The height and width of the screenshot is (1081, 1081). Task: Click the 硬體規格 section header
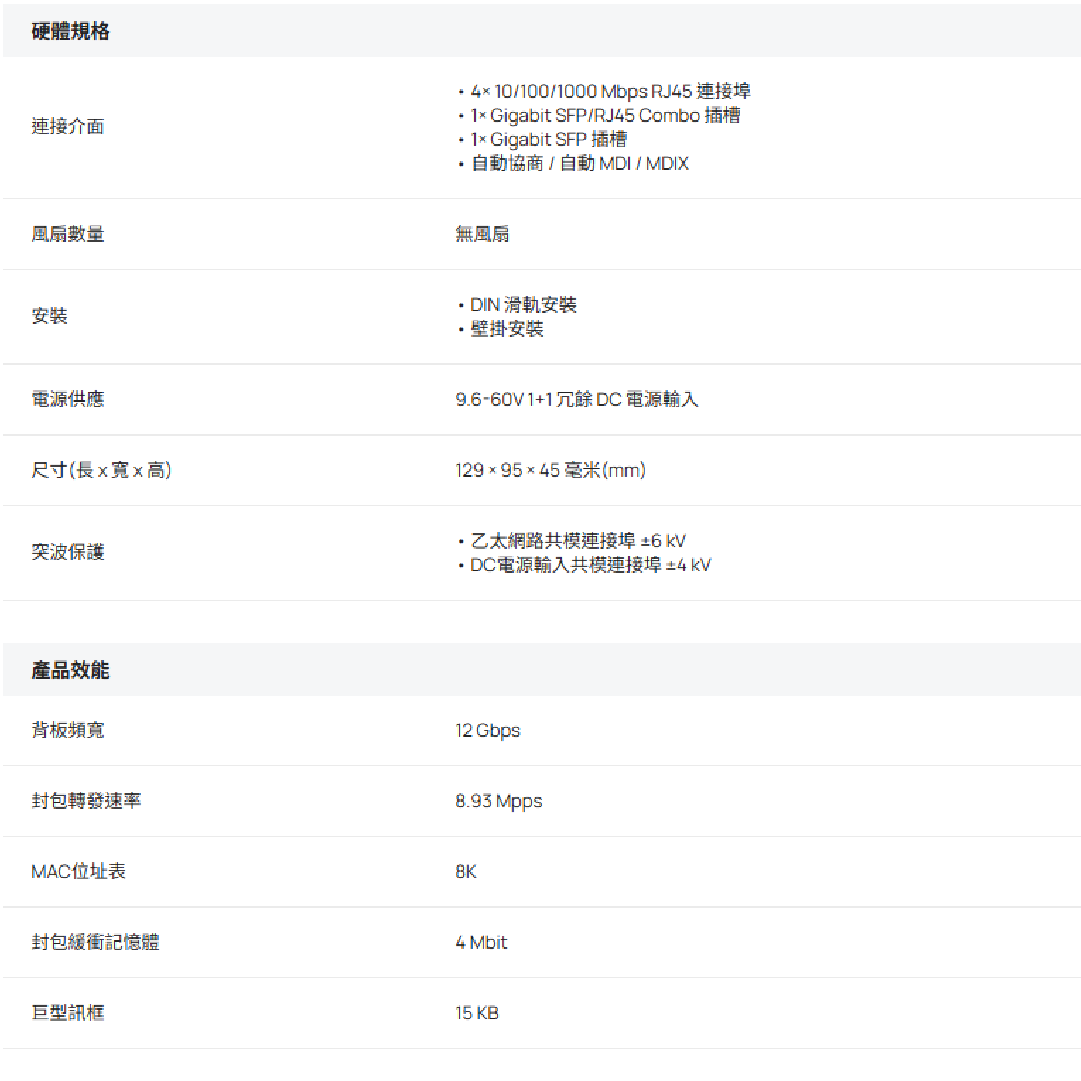[x=70, y=32]
